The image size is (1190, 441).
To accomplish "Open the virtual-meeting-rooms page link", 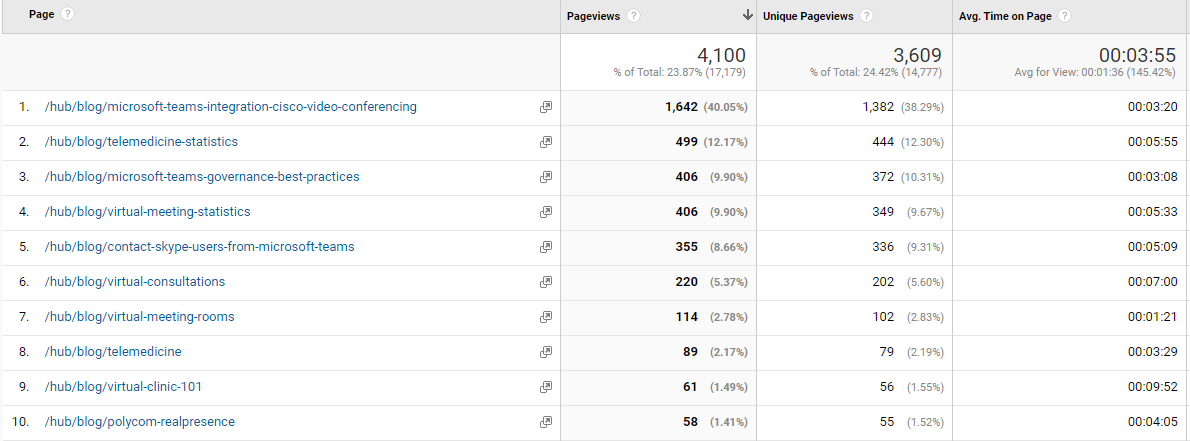I will 140,317.
